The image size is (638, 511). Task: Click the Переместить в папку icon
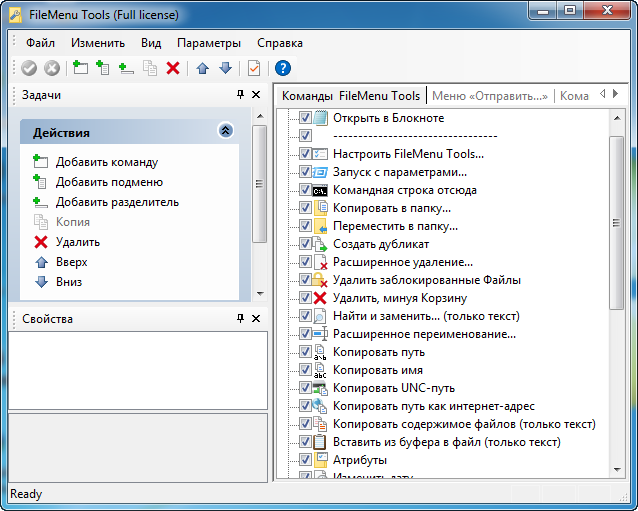(x=321, y=226)
